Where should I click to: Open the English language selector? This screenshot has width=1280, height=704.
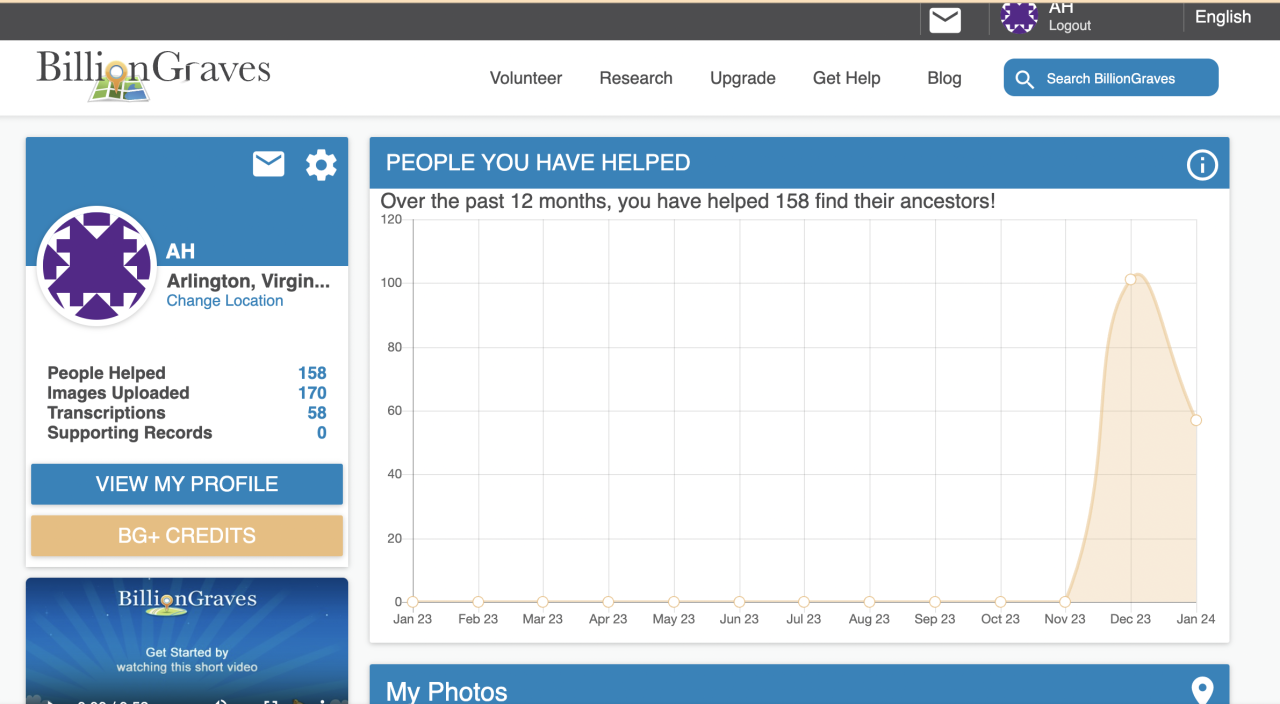point(1223,17)
